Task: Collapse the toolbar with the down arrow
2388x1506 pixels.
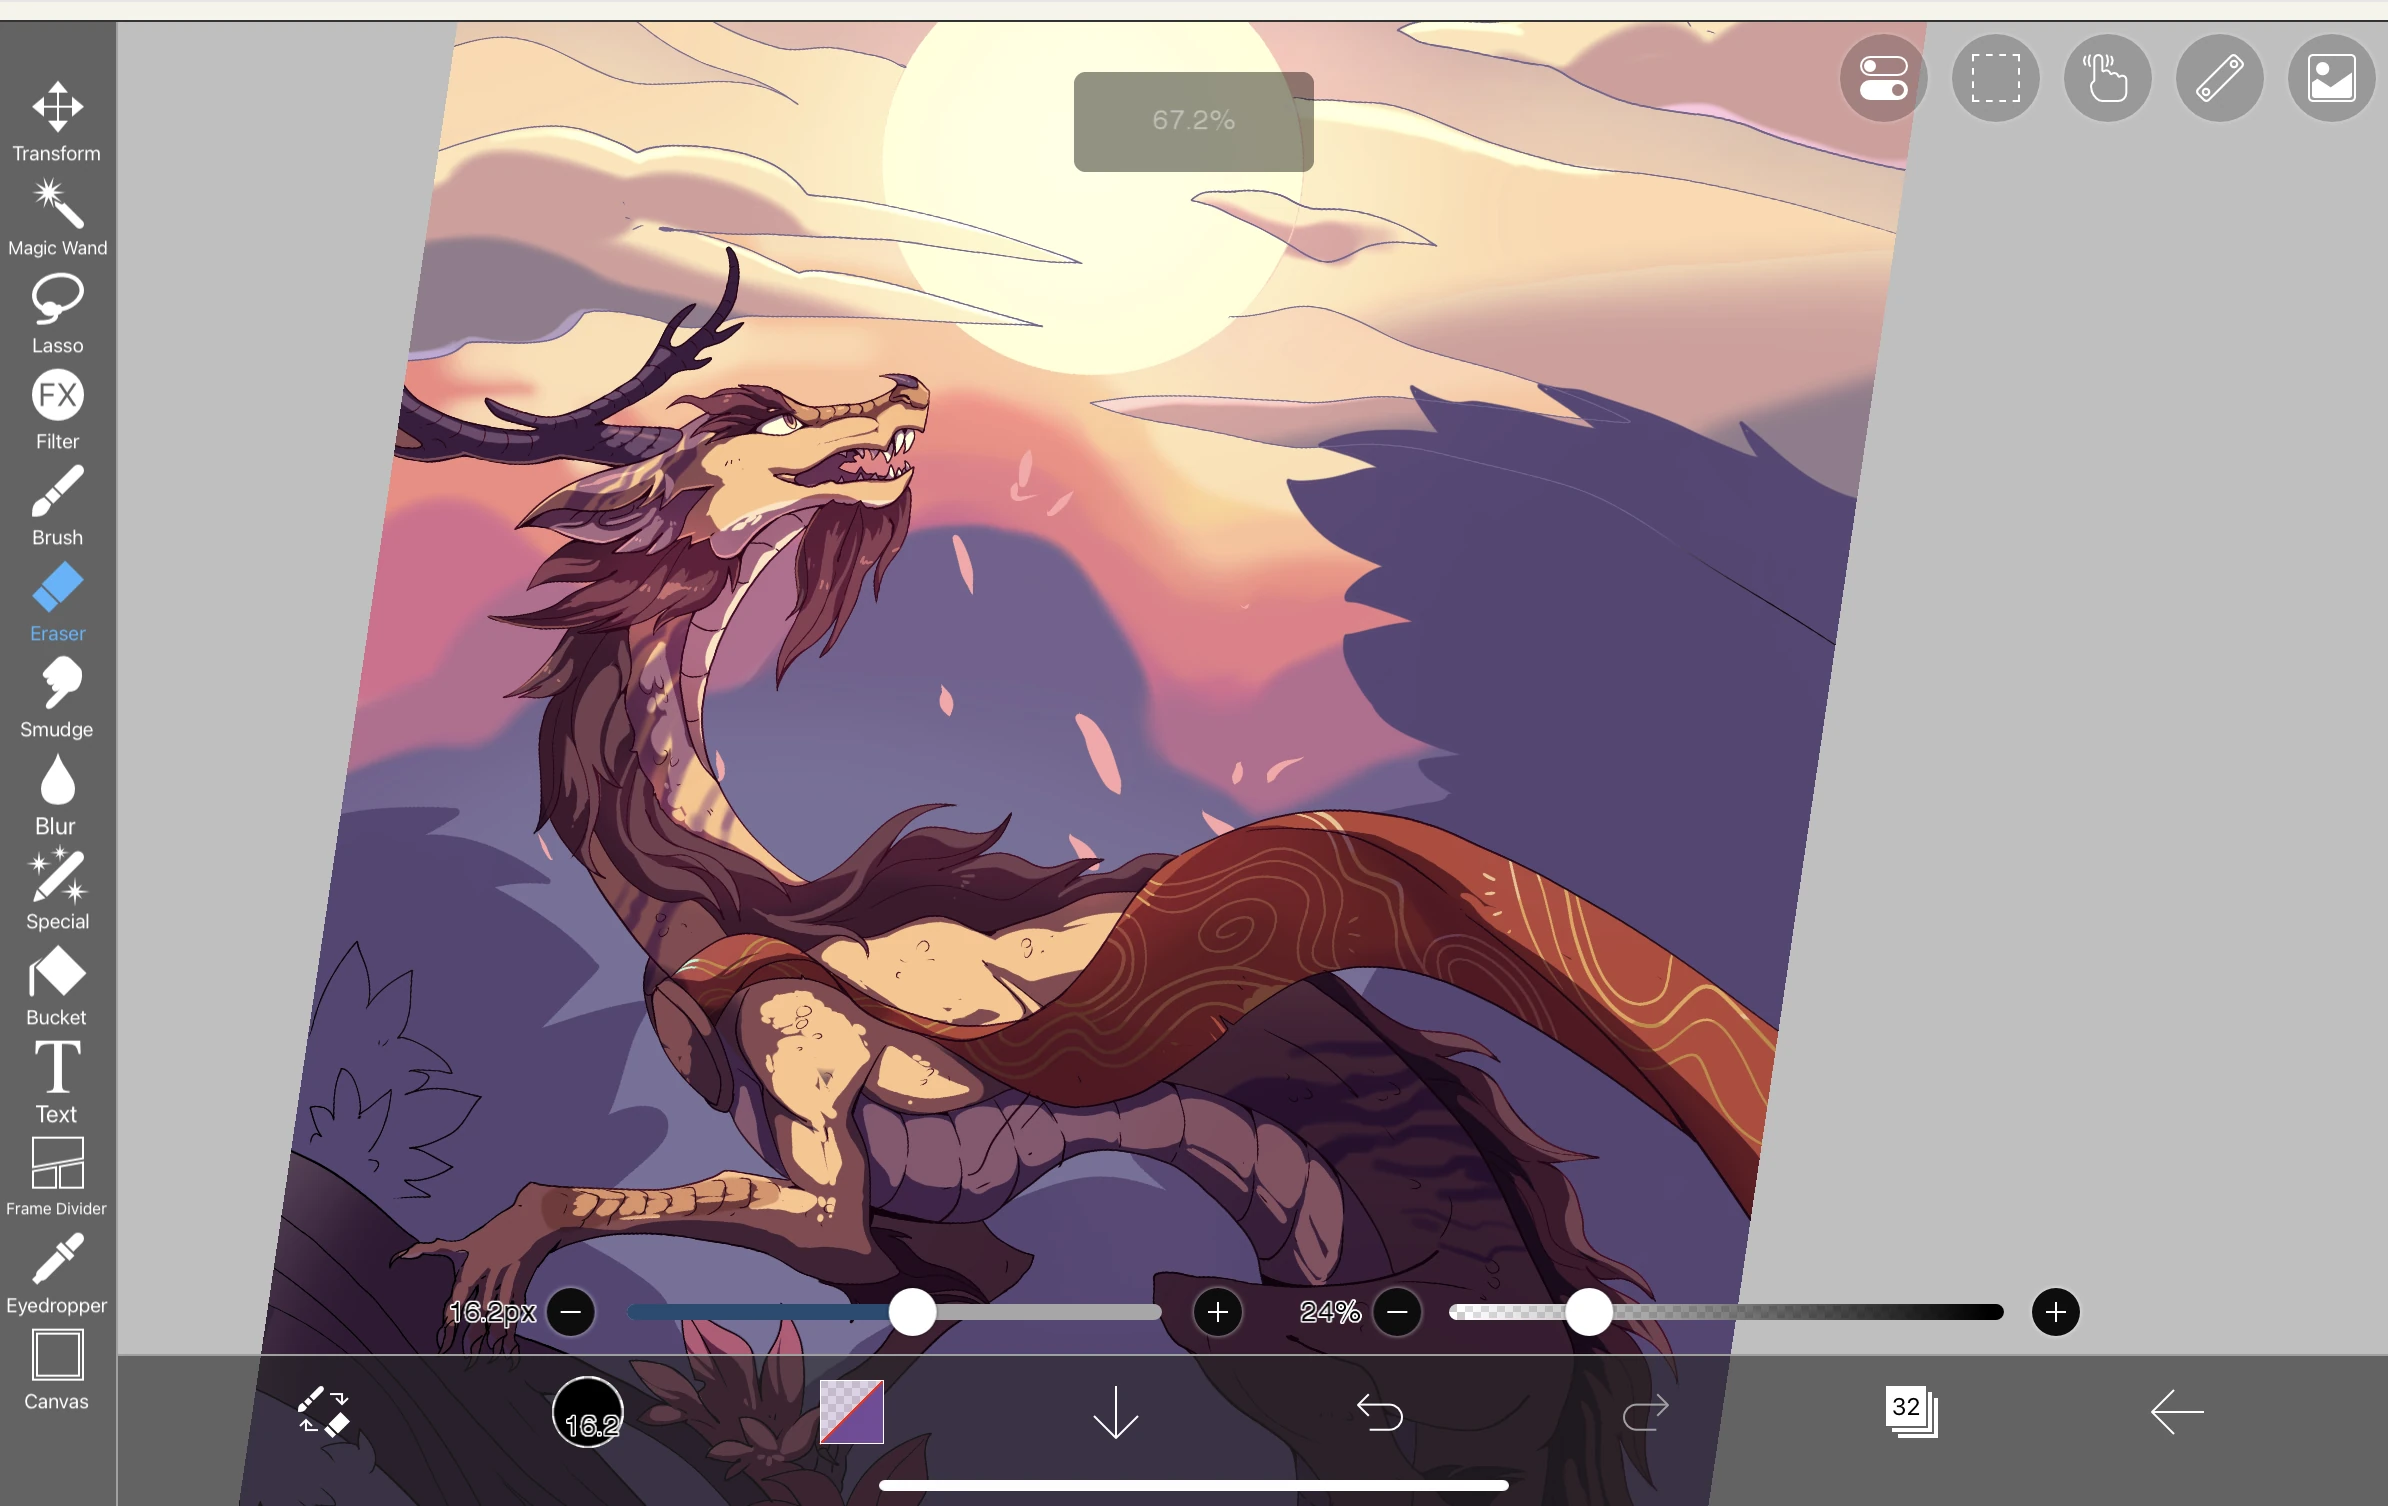Action: click(x=1115, y=1413)
